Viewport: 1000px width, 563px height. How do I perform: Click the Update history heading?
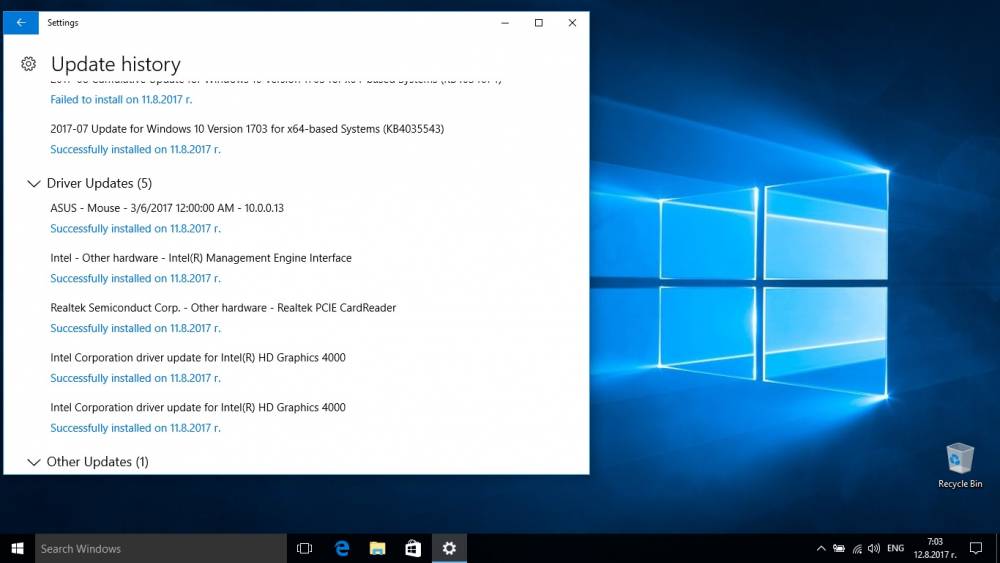click(x=115, y=64)
